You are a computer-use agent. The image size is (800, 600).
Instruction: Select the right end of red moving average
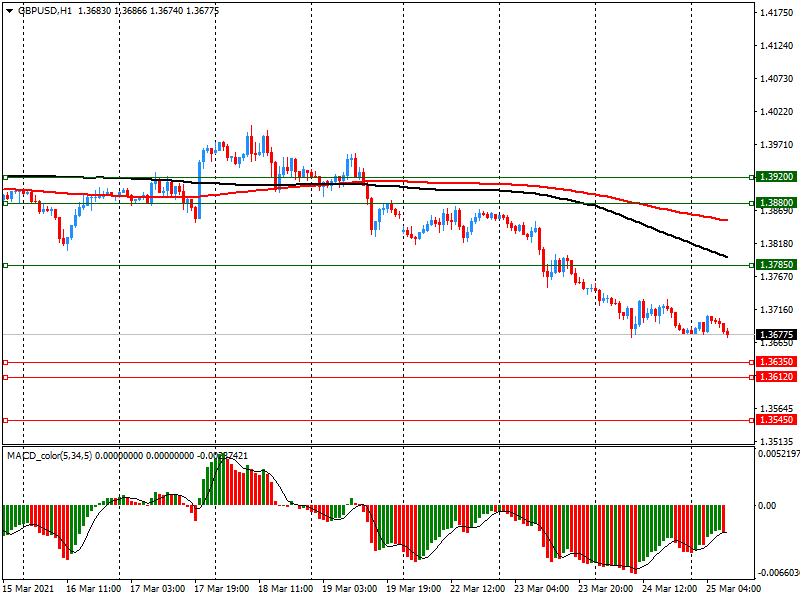click(726, 219)
